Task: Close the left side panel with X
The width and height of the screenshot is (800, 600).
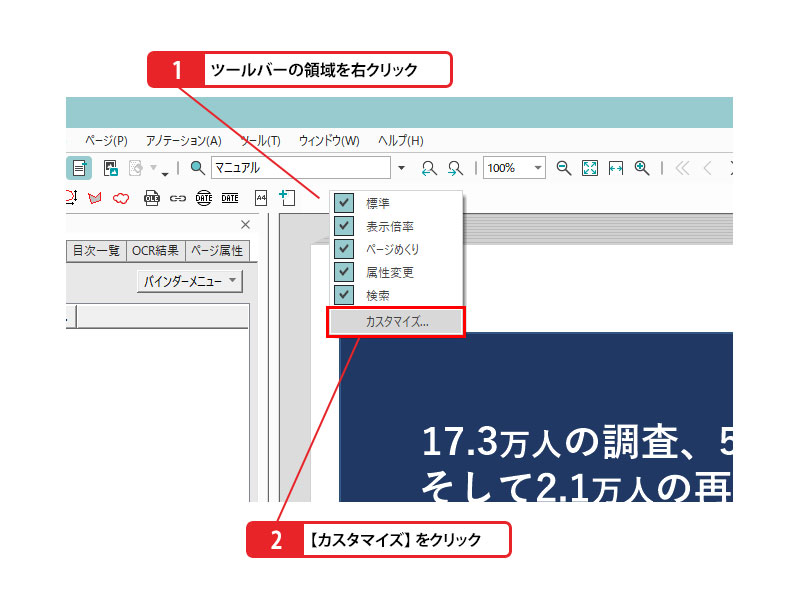Action: pyautogui.click(x=245, y=224)
